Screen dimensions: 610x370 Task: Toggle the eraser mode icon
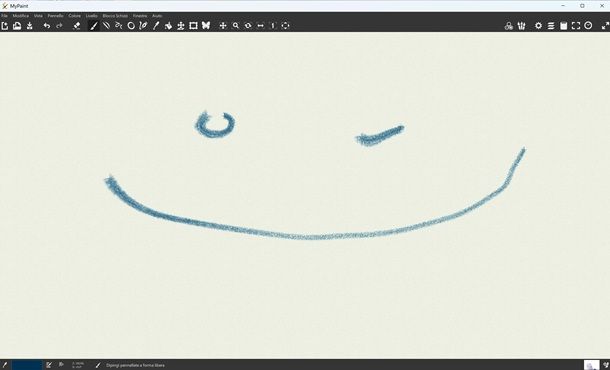click(77, 26)
